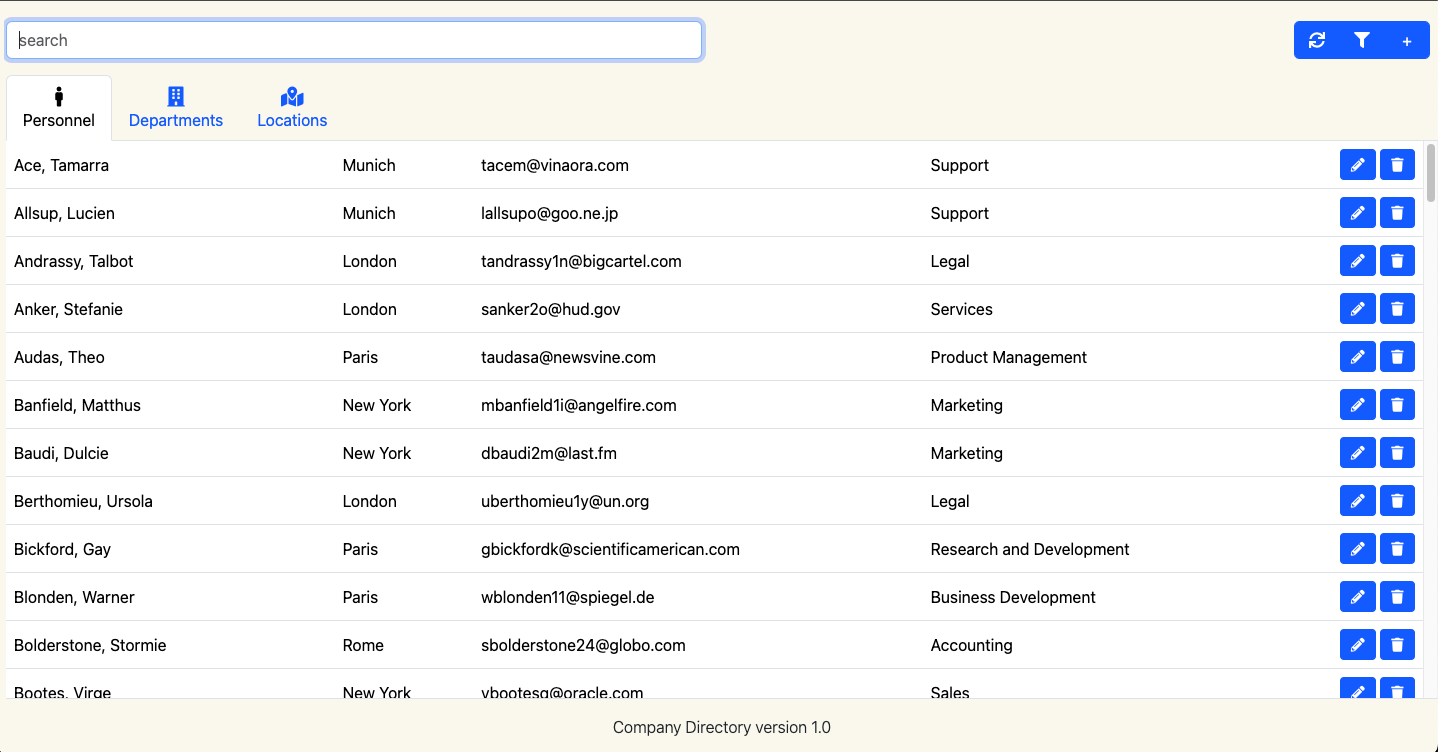Viewport: 1438px width, 752px height.
Task: Focus the search input field
Action: click(x=354, y=41)
